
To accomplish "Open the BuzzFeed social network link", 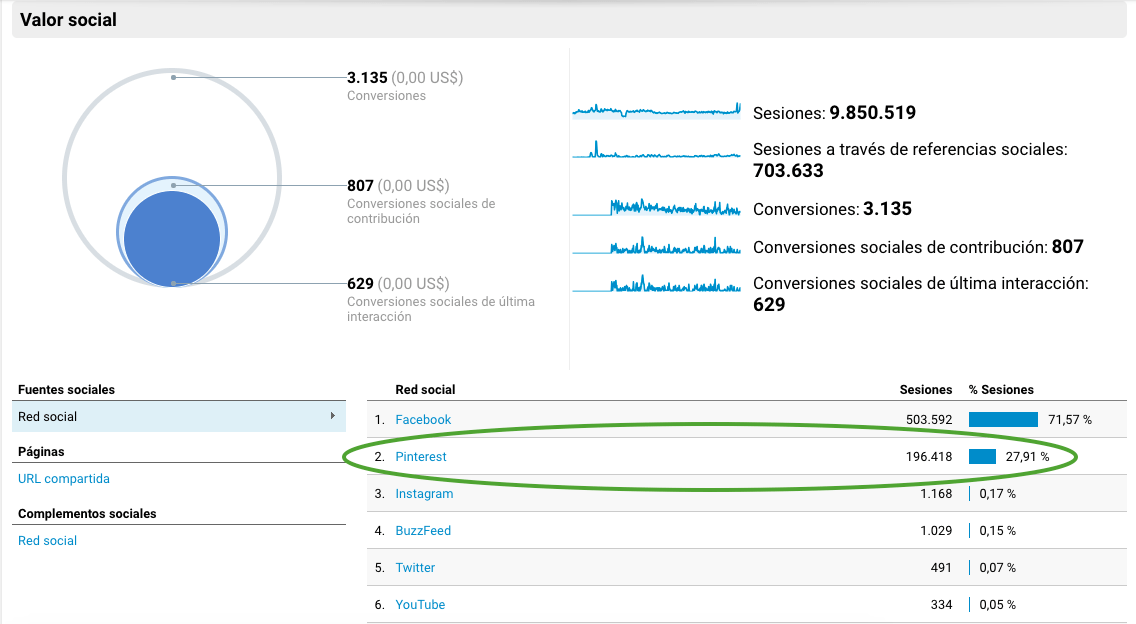I will tap(423, 531).
